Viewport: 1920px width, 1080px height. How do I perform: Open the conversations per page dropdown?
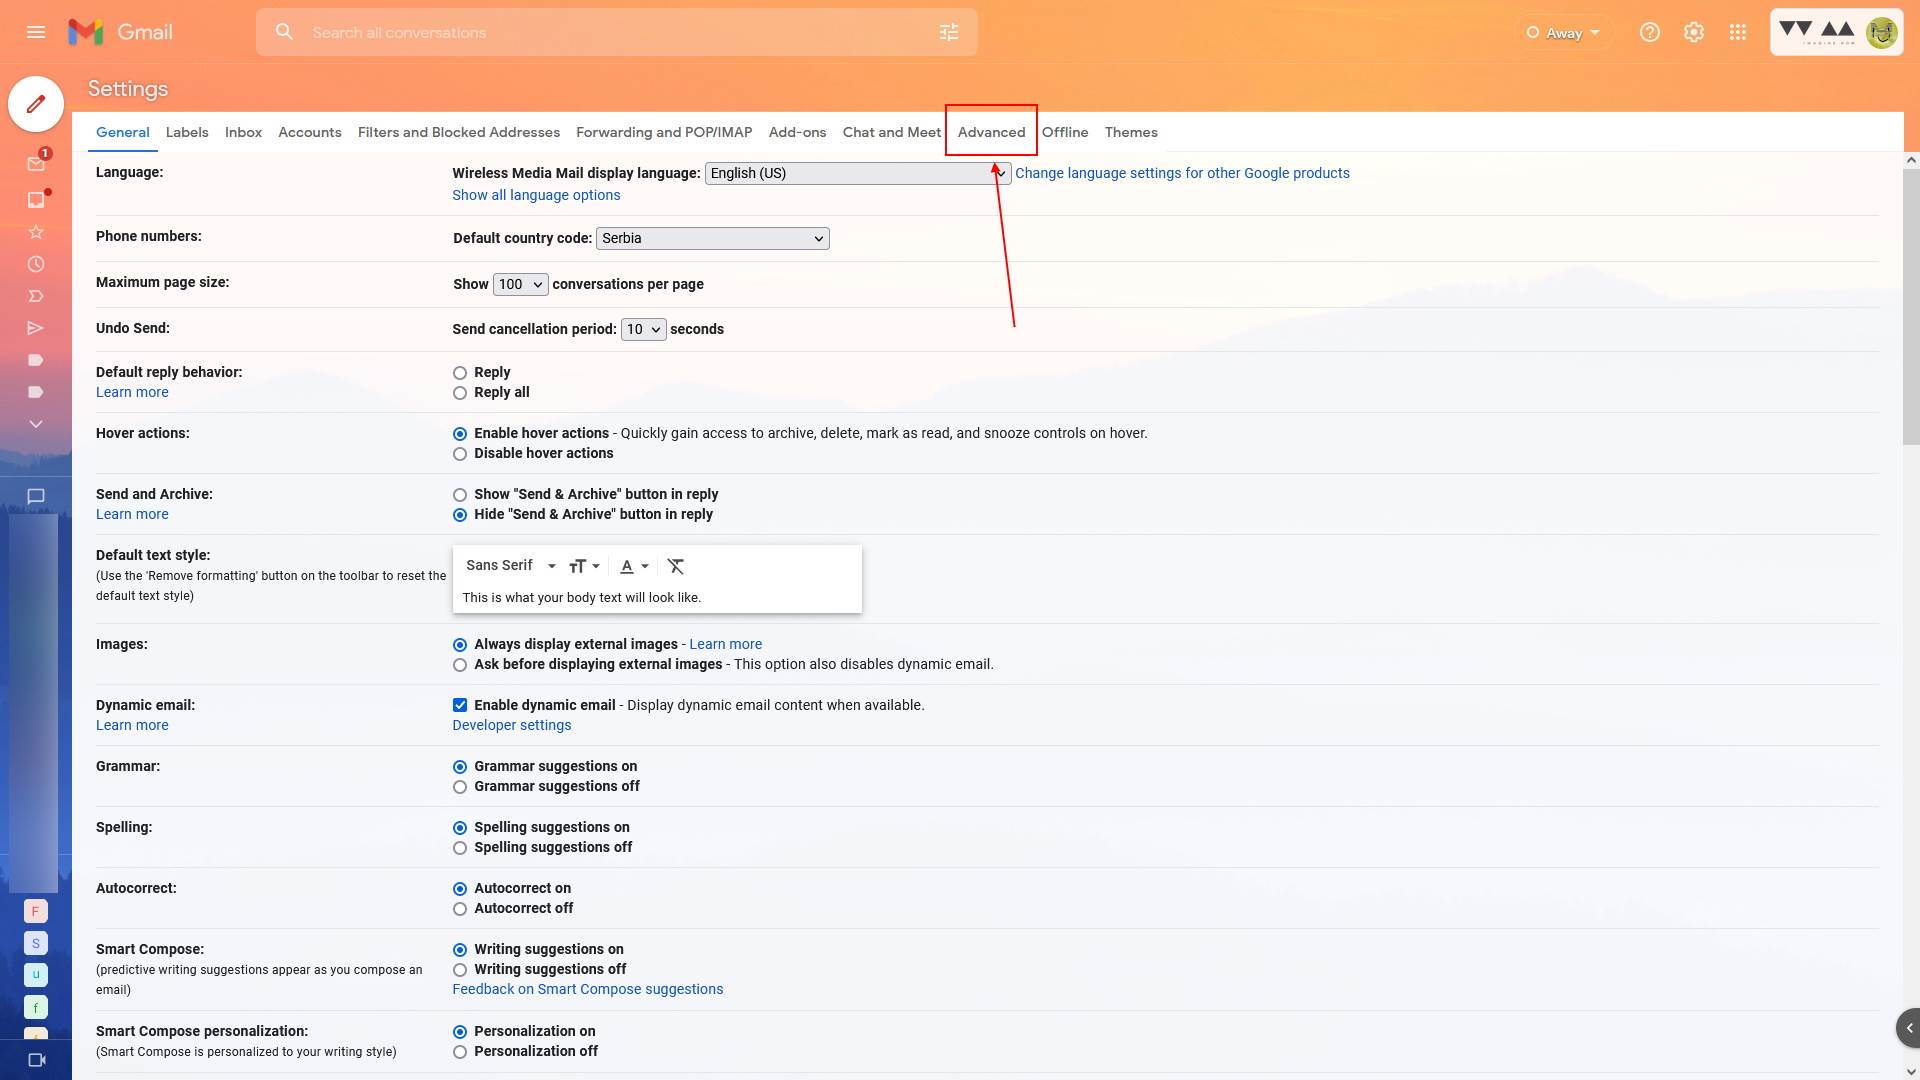point(519,284)
